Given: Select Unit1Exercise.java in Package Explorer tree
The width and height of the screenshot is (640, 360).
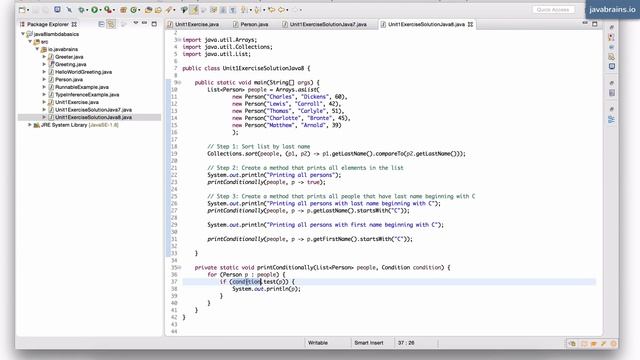Looking at the screenshot, I should coord(77,102).
